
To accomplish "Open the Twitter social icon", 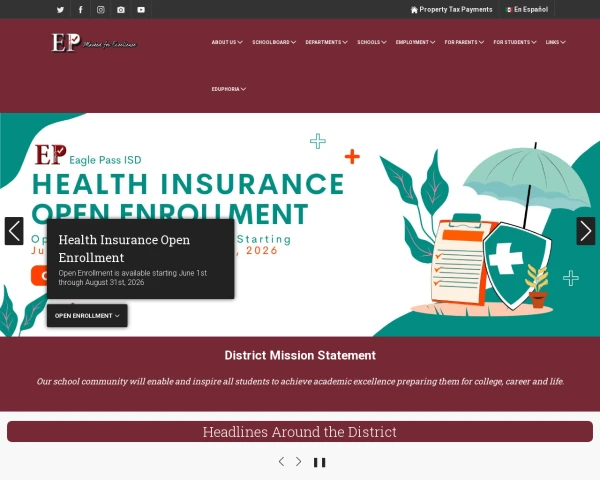I will pyautogui.click(x=60, y=10).
